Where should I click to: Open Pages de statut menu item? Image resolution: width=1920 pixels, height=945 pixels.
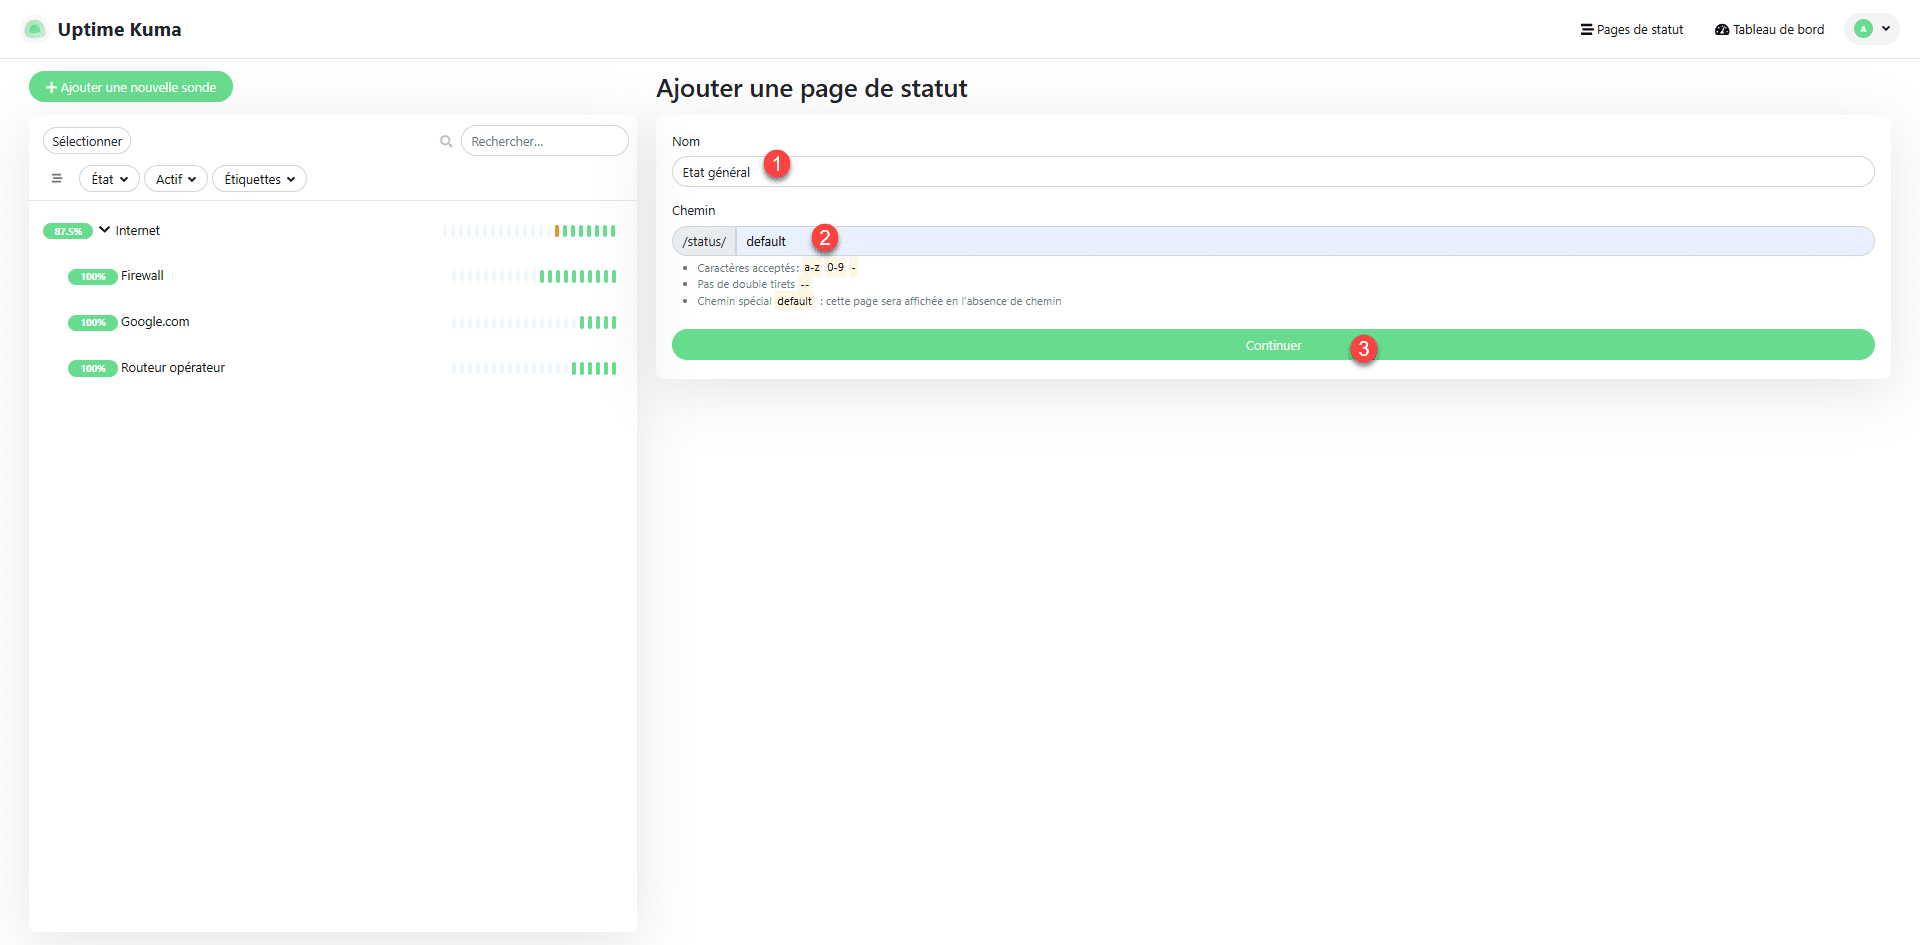pos(1631,30)
